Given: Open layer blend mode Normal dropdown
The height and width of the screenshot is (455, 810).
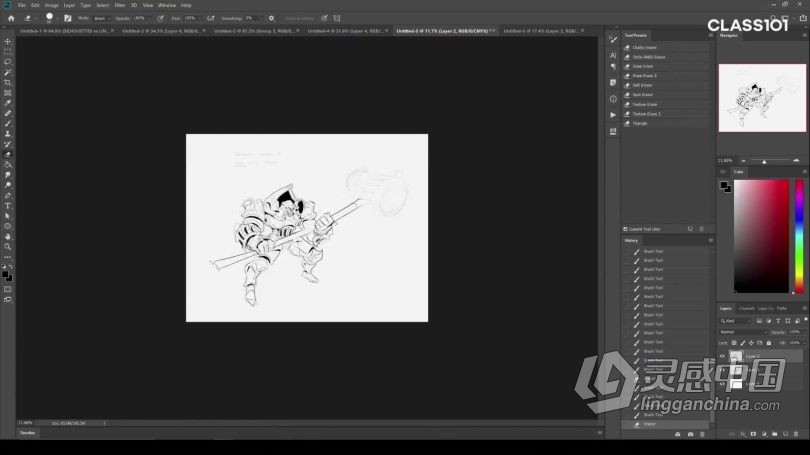Looking at the screenshot, I should [x=743, y=332].
